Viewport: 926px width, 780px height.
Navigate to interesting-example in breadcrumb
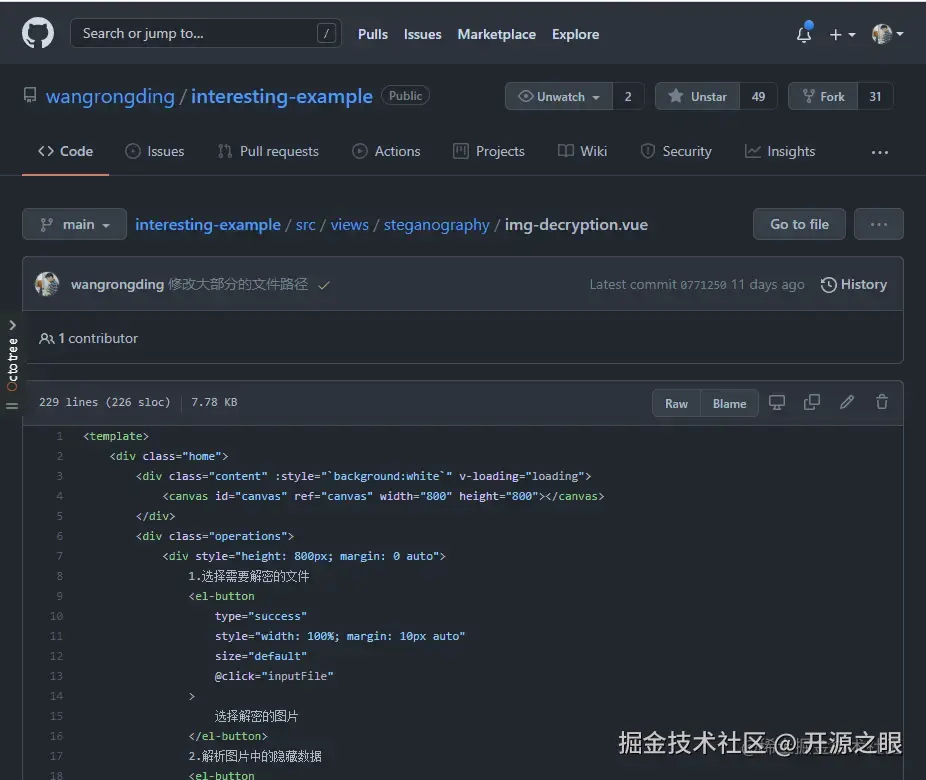208,225
